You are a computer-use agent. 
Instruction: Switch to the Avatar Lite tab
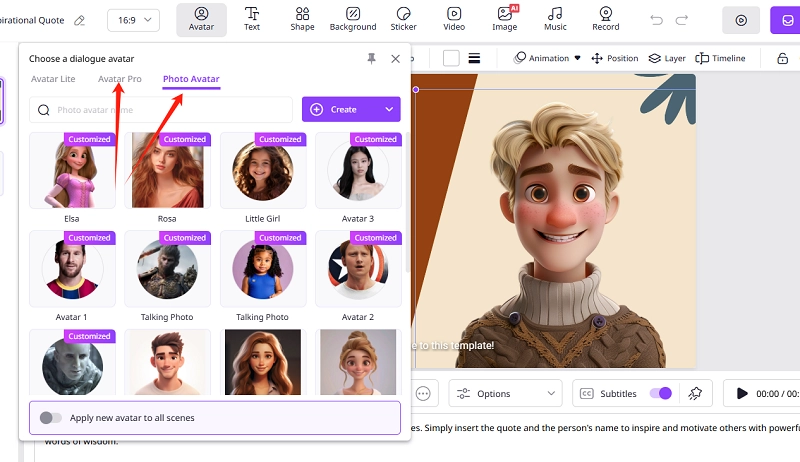click(53, 79)
